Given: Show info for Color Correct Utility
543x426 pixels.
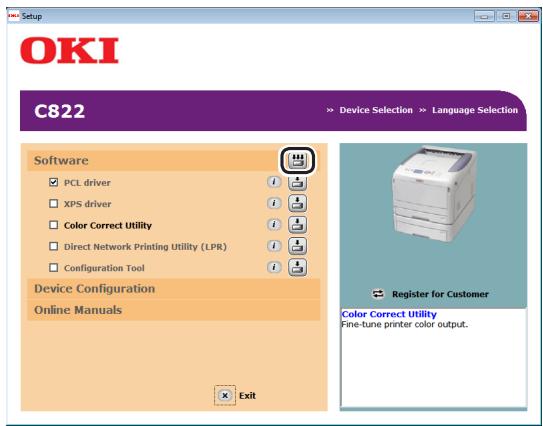Looking at the screenshot, I should [x=274, y=224].
